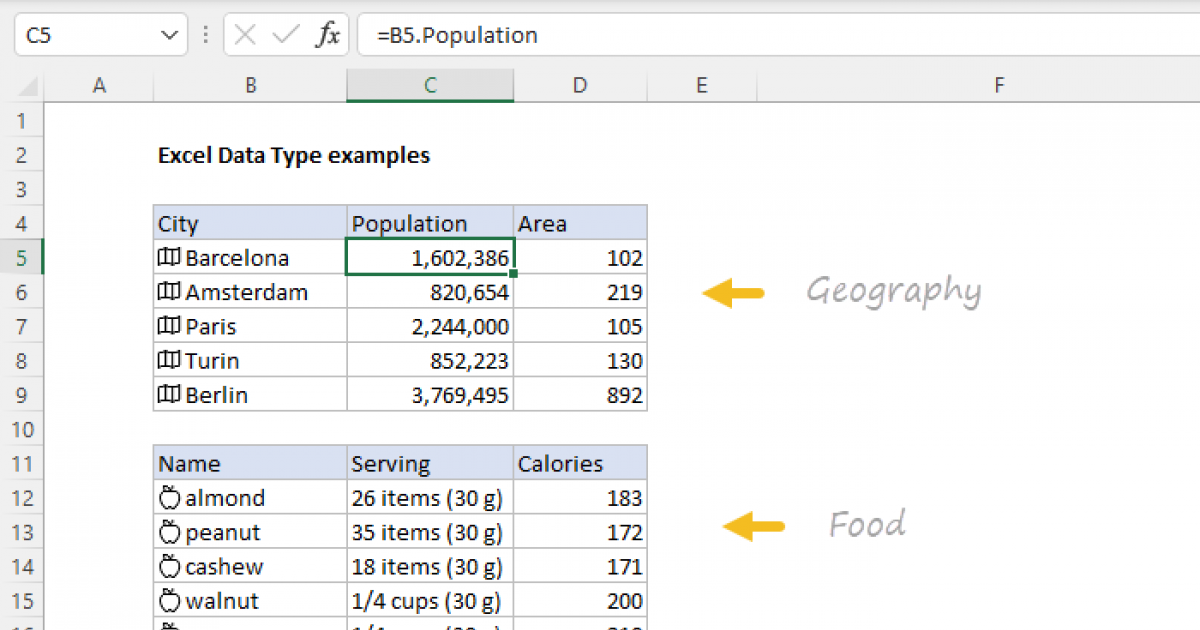Open the Name Box dropdown arrow
This screenshot has height=630, width=1200.
coord(170,33)
